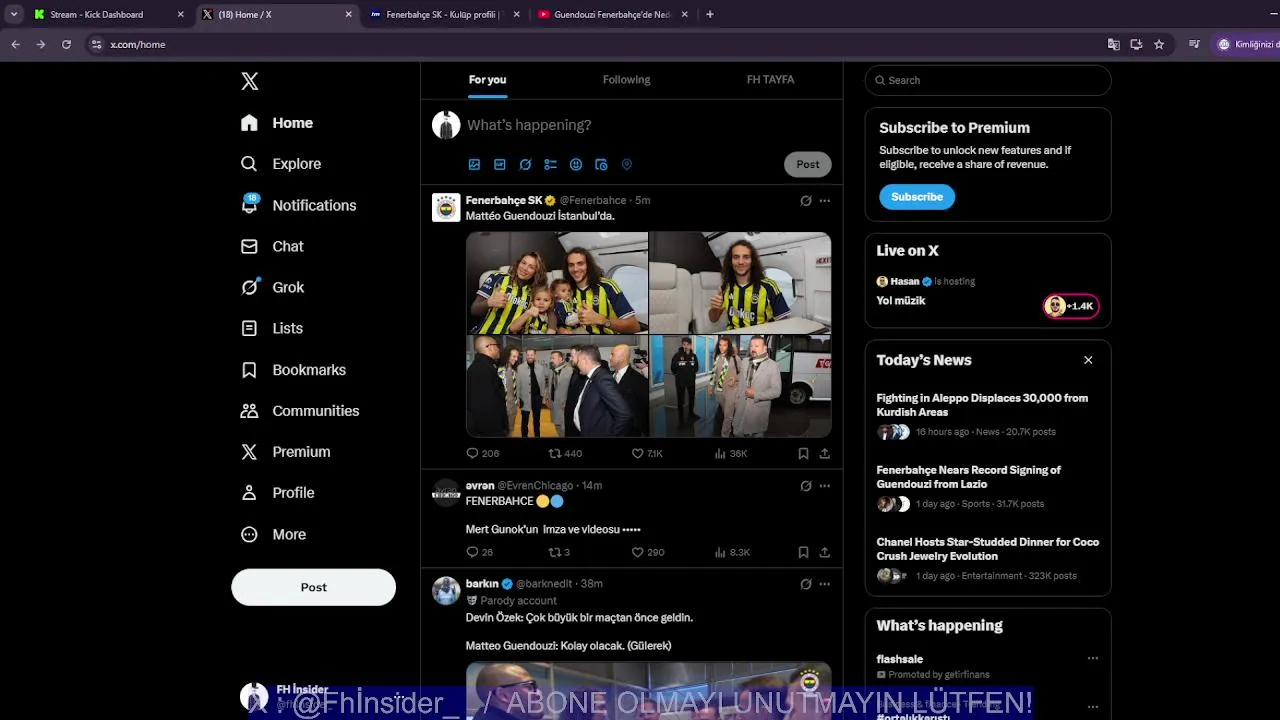Open more options on Fenerbahçe SK post

click(x=825, y=201)
